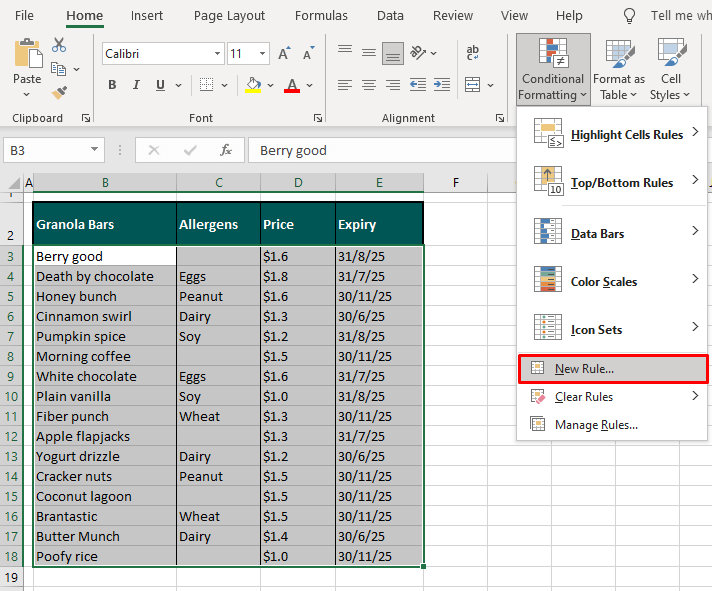Click in the formula bar showing Berry good

tap(381, 150)
